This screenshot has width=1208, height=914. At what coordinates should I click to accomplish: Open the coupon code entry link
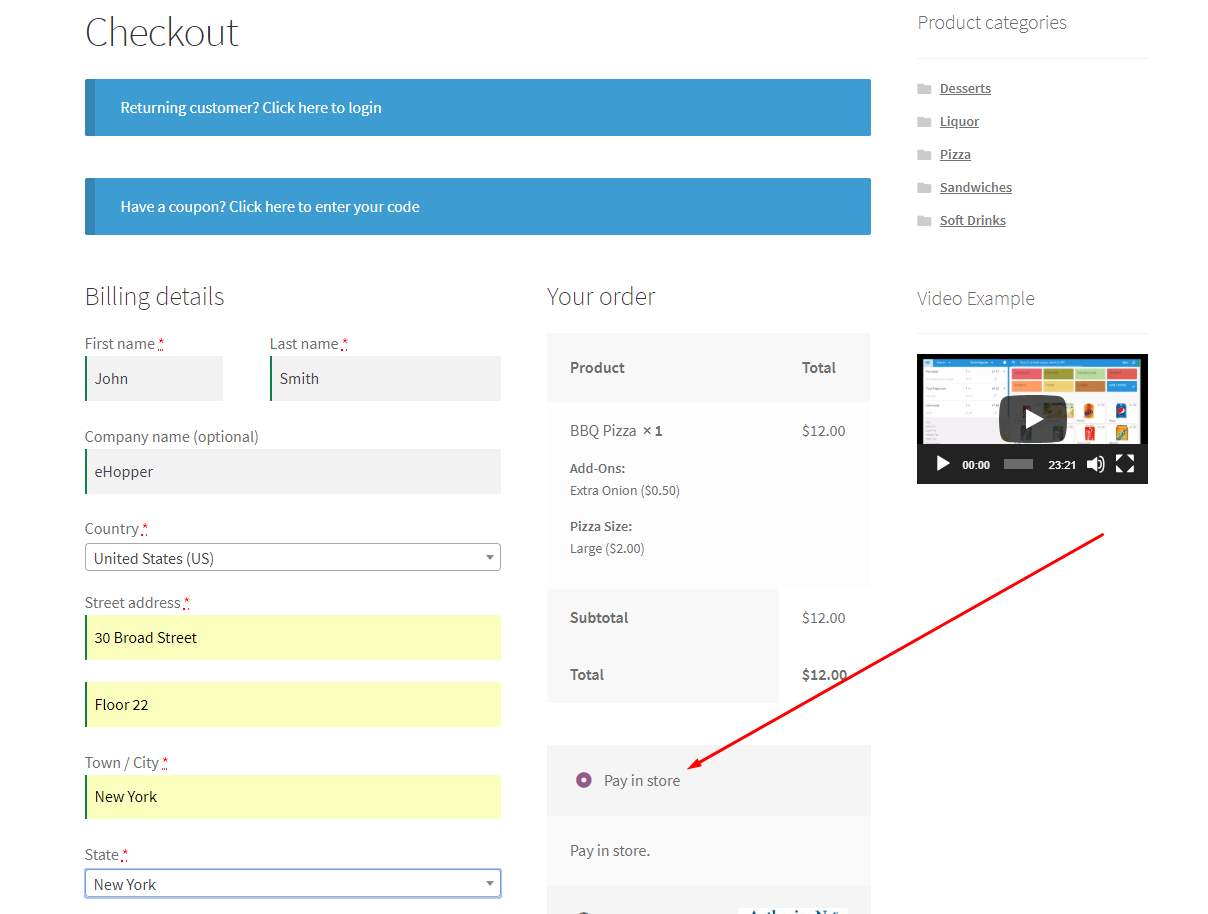pyautogui.click(x=477, y=207)
